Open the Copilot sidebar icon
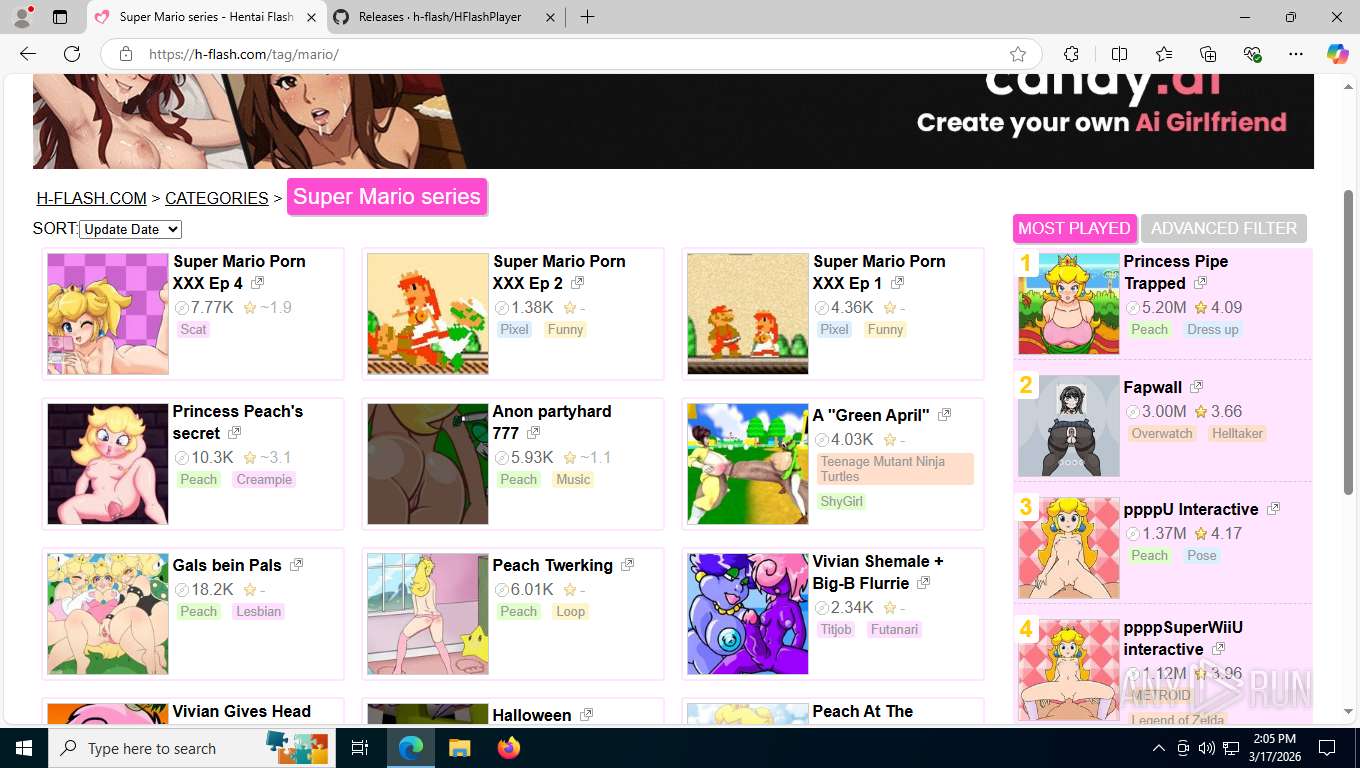This screenshot has width=1360, height=768. coord(1338,54)
